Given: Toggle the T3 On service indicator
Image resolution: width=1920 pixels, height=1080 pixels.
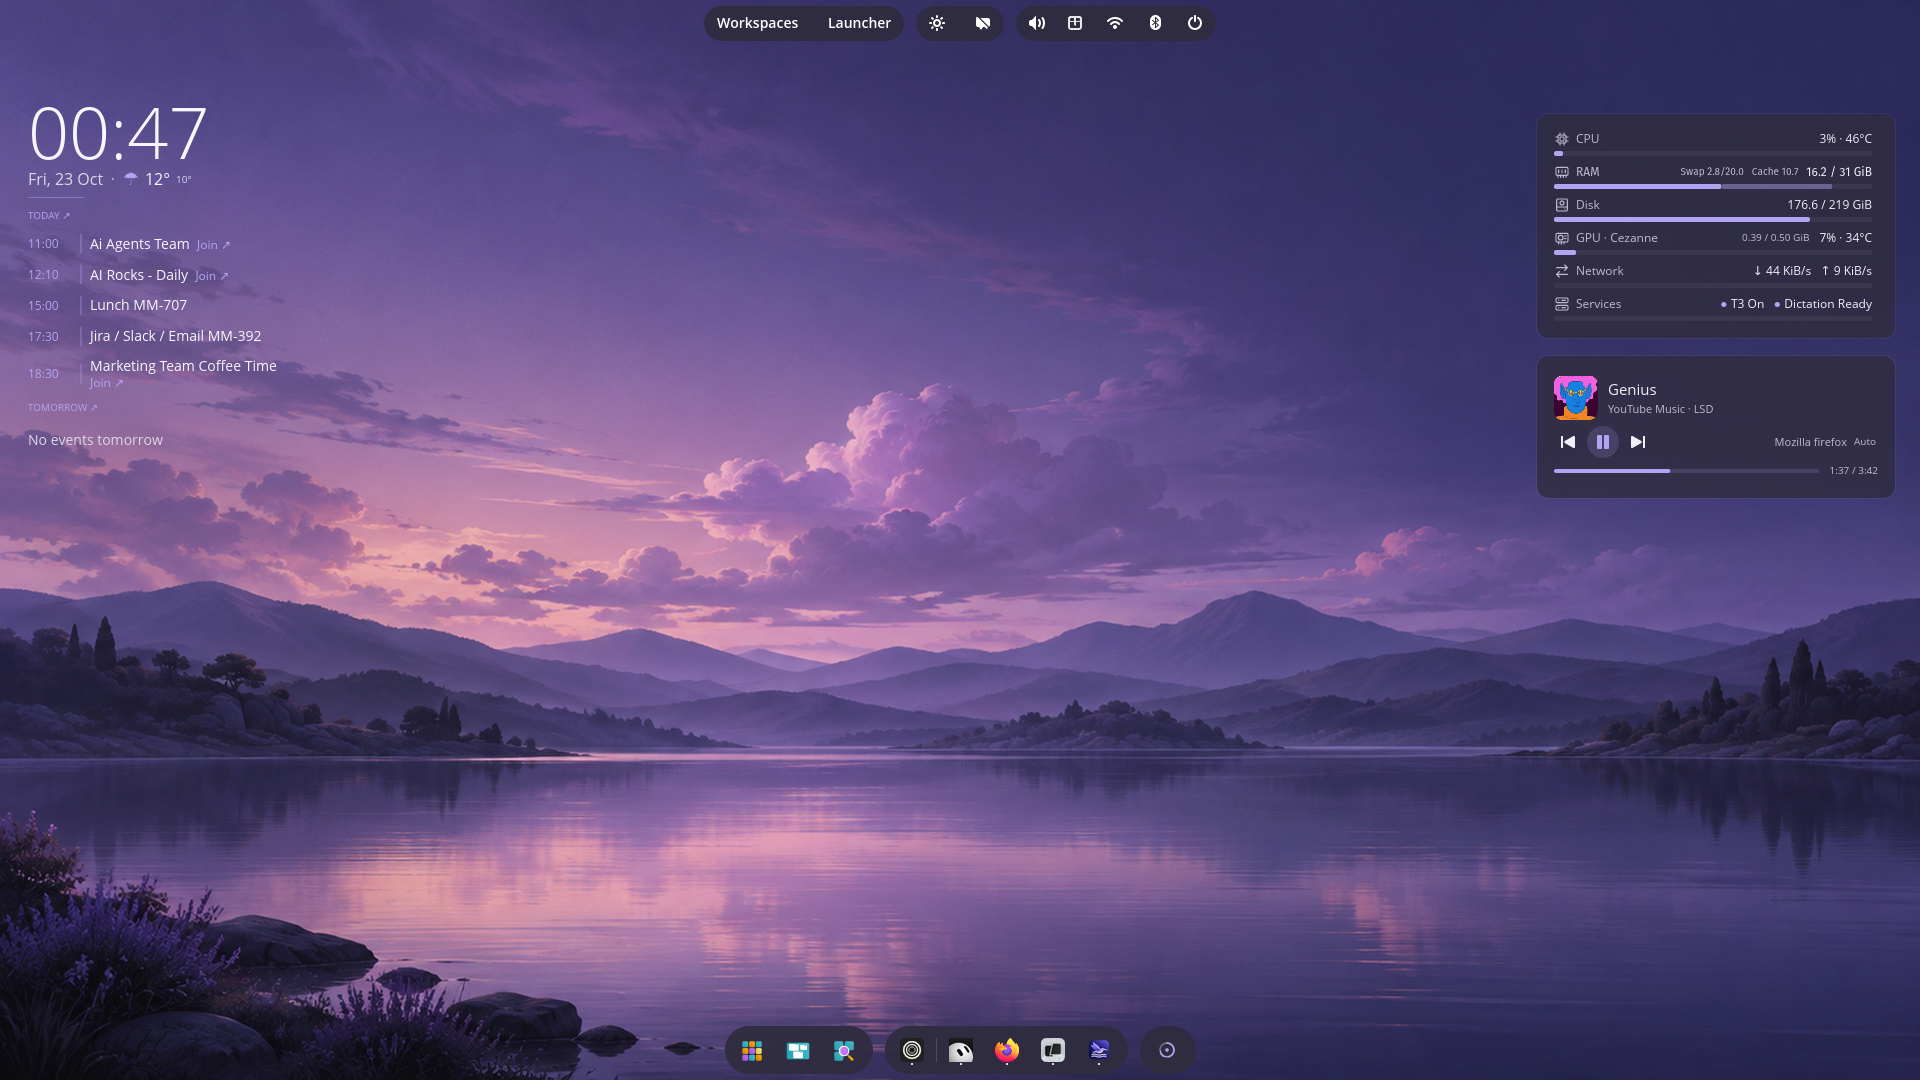Looking at the screenshot, I should 1742,304.
